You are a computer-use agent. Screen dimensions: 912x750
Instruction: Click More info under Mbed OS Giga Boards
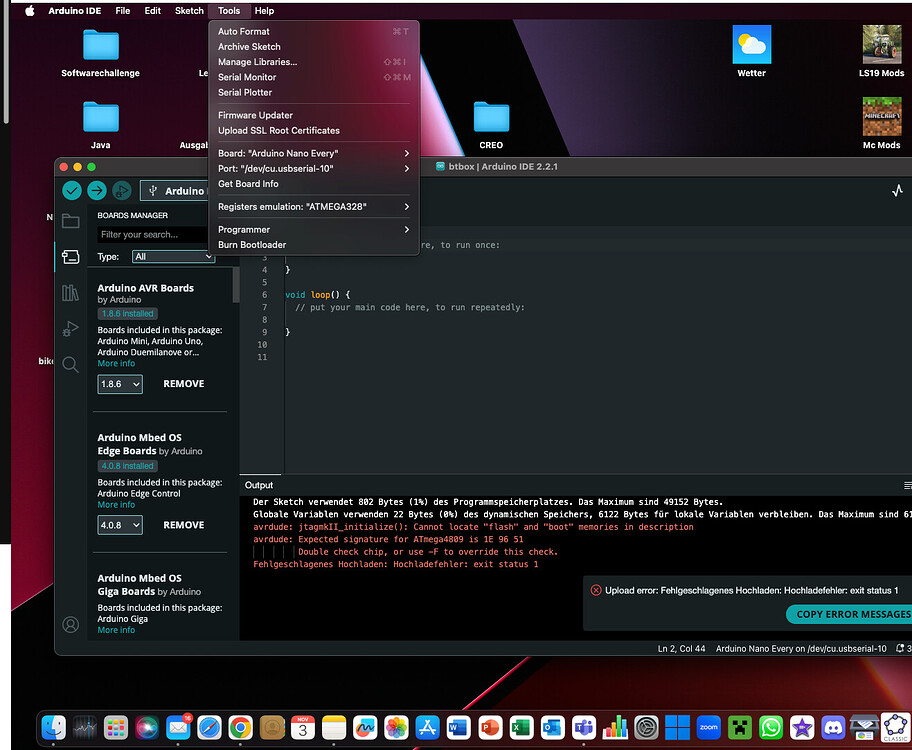click(116, 630)
